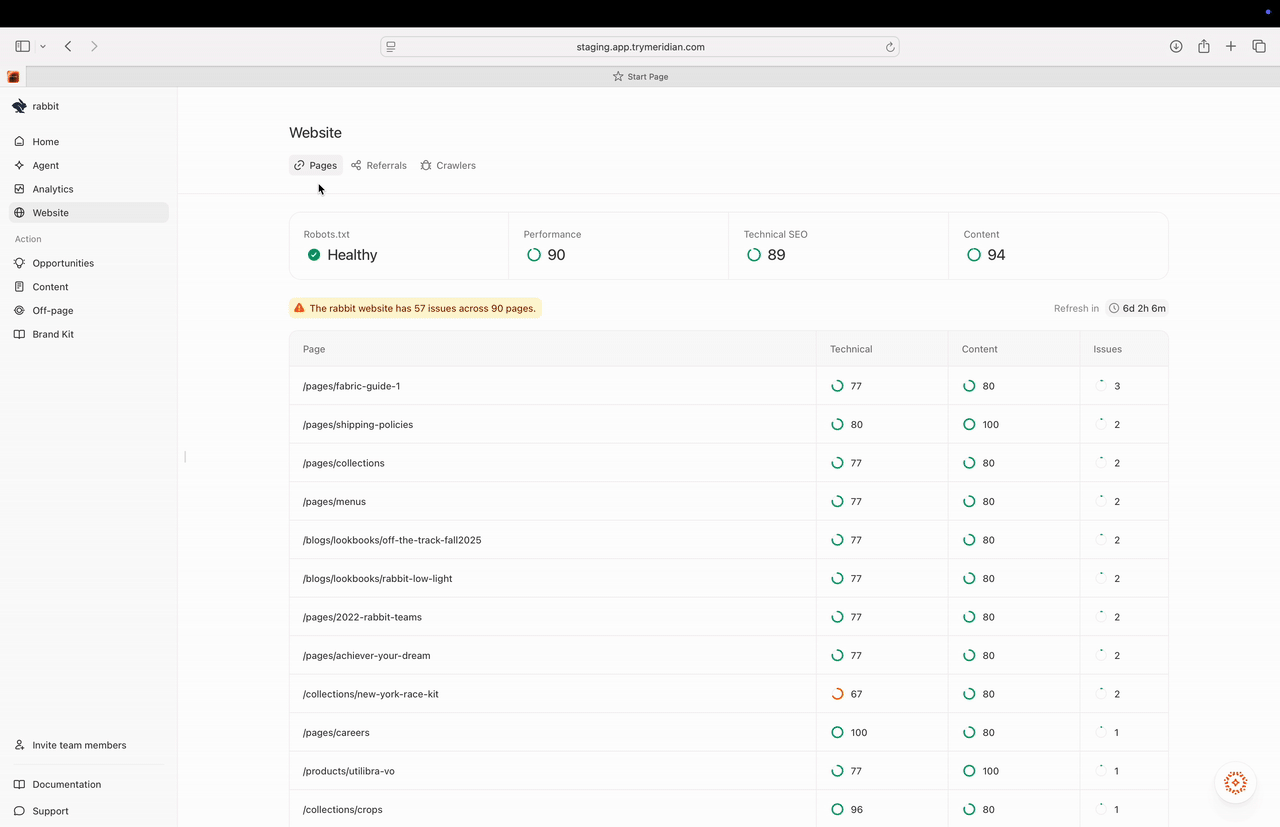
Task: Go back with the browser back arrow
Action: tap(68, 46)
